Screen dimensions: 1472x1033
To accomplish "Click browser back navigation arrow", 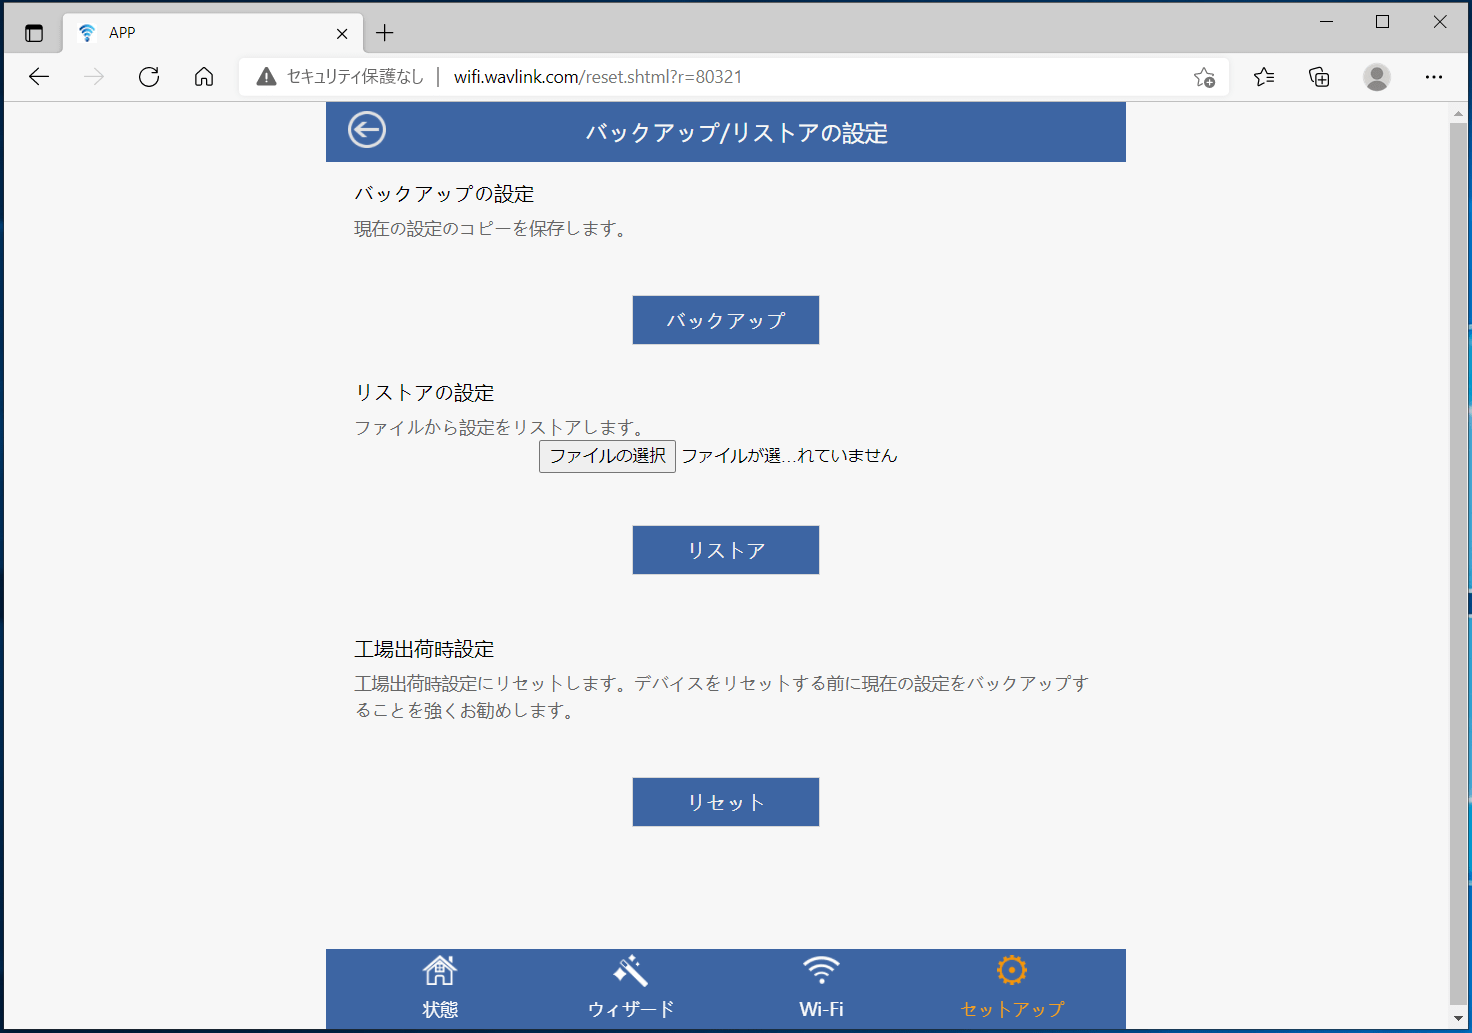I will point(39,77).
